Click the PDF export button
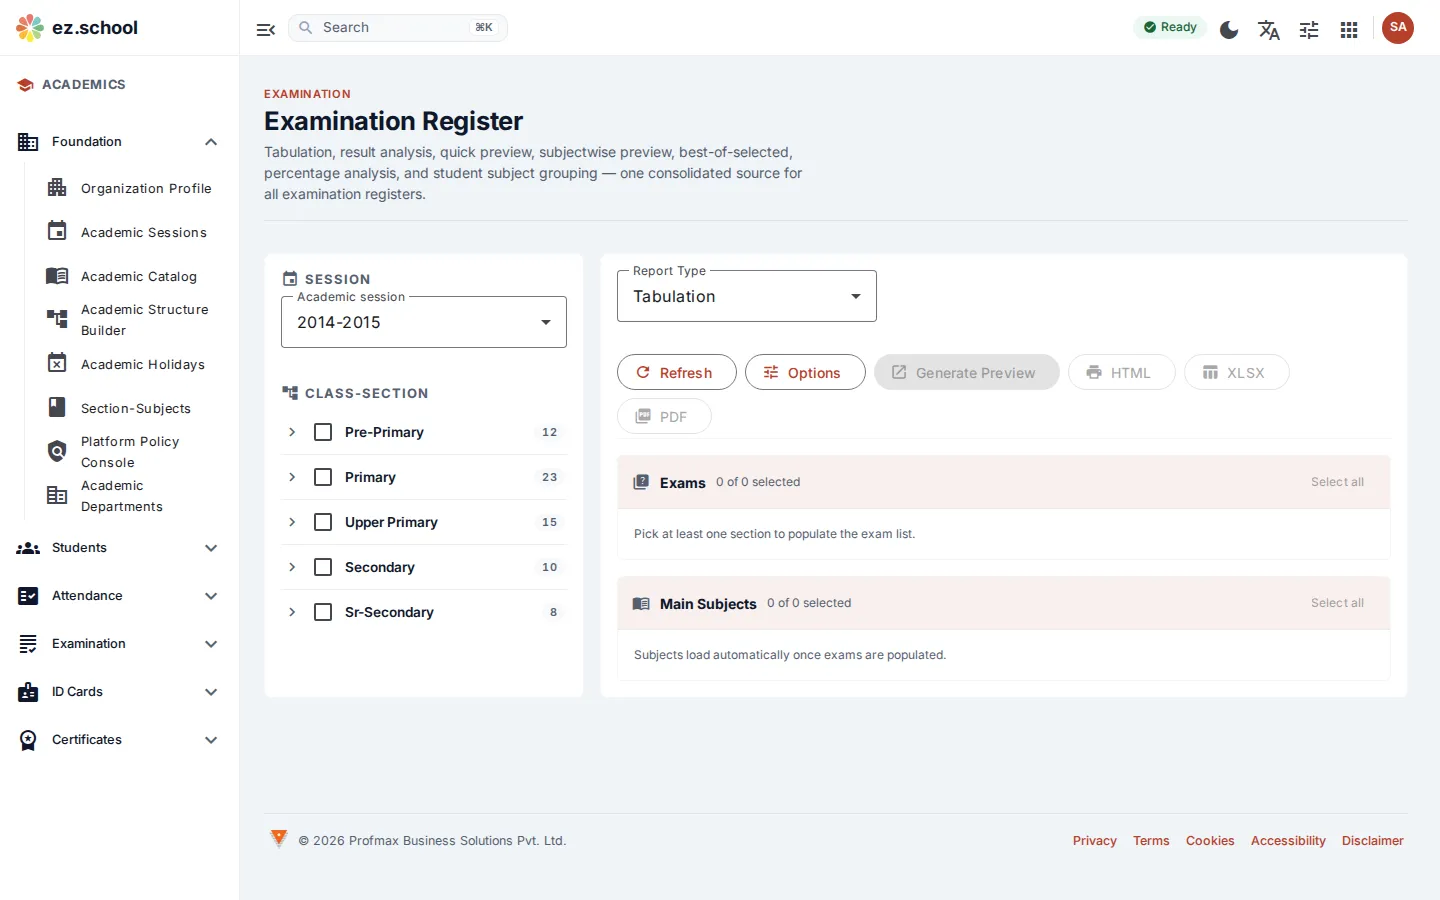This screenshot has width=1440, height=900. [664, 416]
